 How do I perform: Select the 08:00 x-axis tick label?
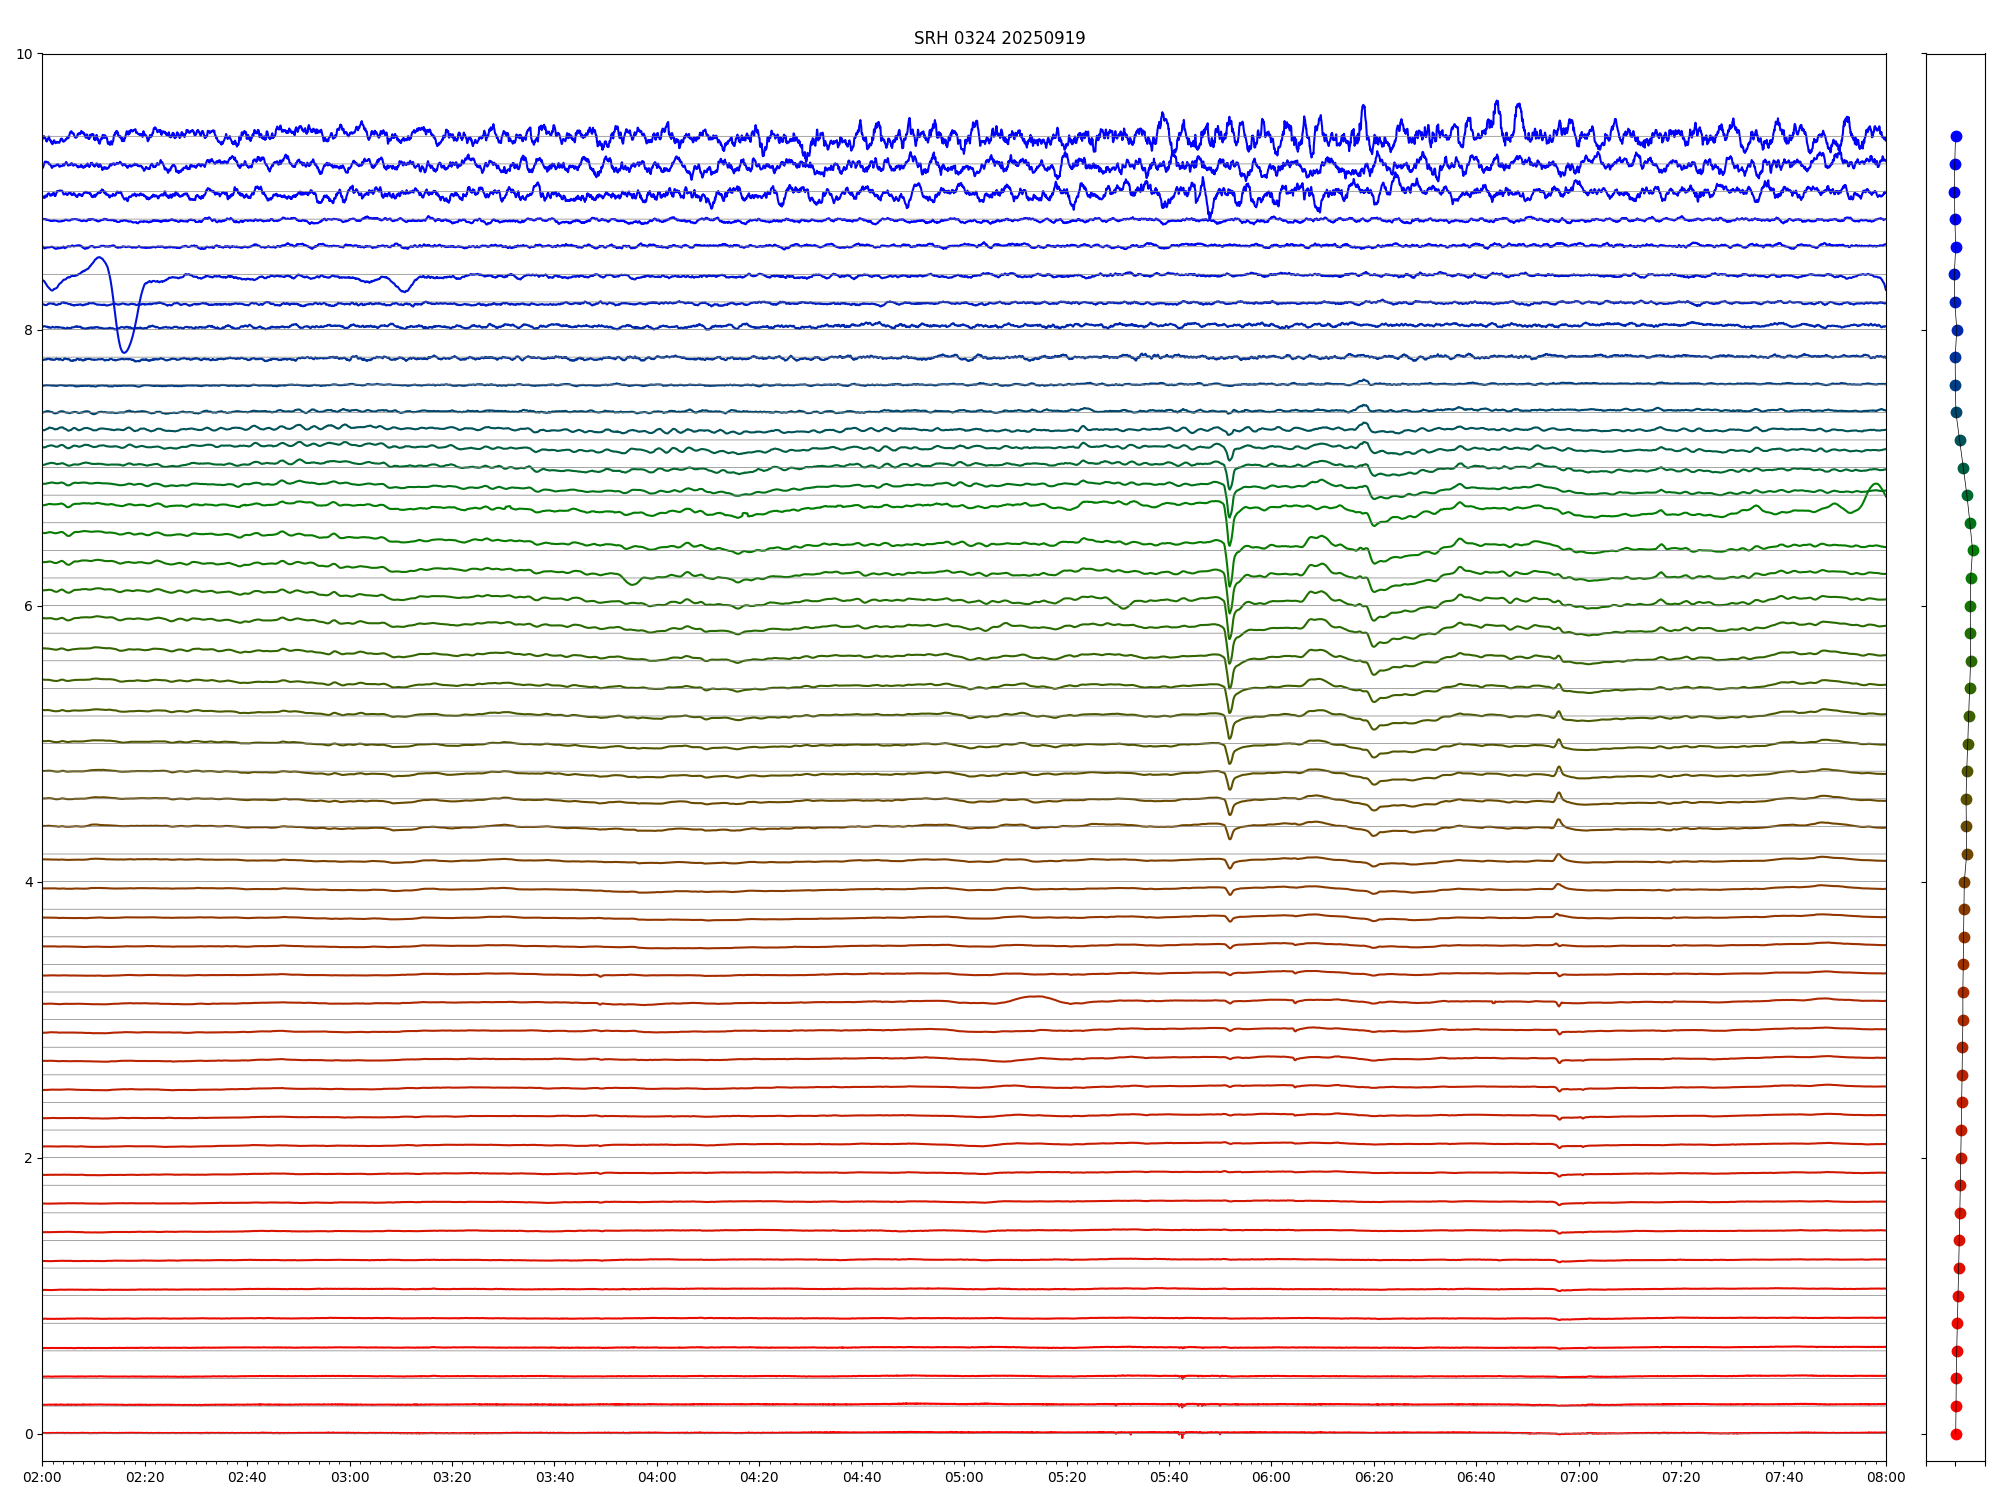[x=1886, y=1477]
